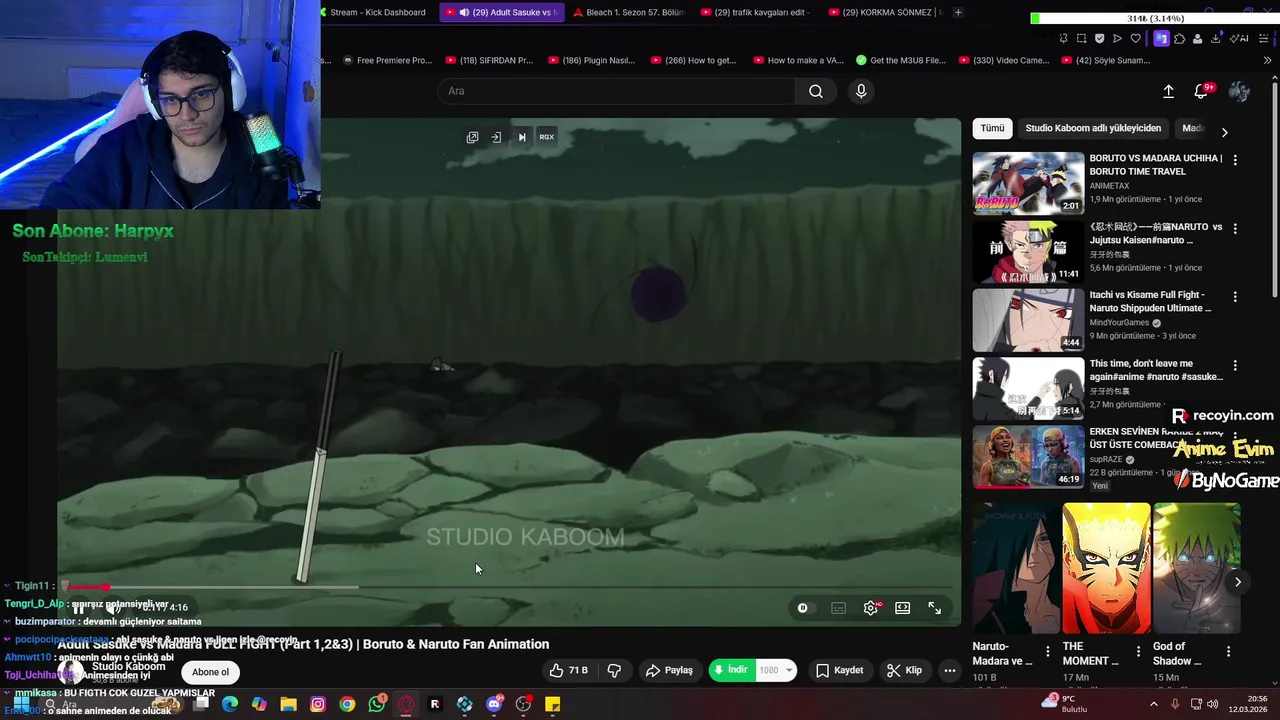Switch to KORKMA SÖNMEZ tab

coord(886,12)
